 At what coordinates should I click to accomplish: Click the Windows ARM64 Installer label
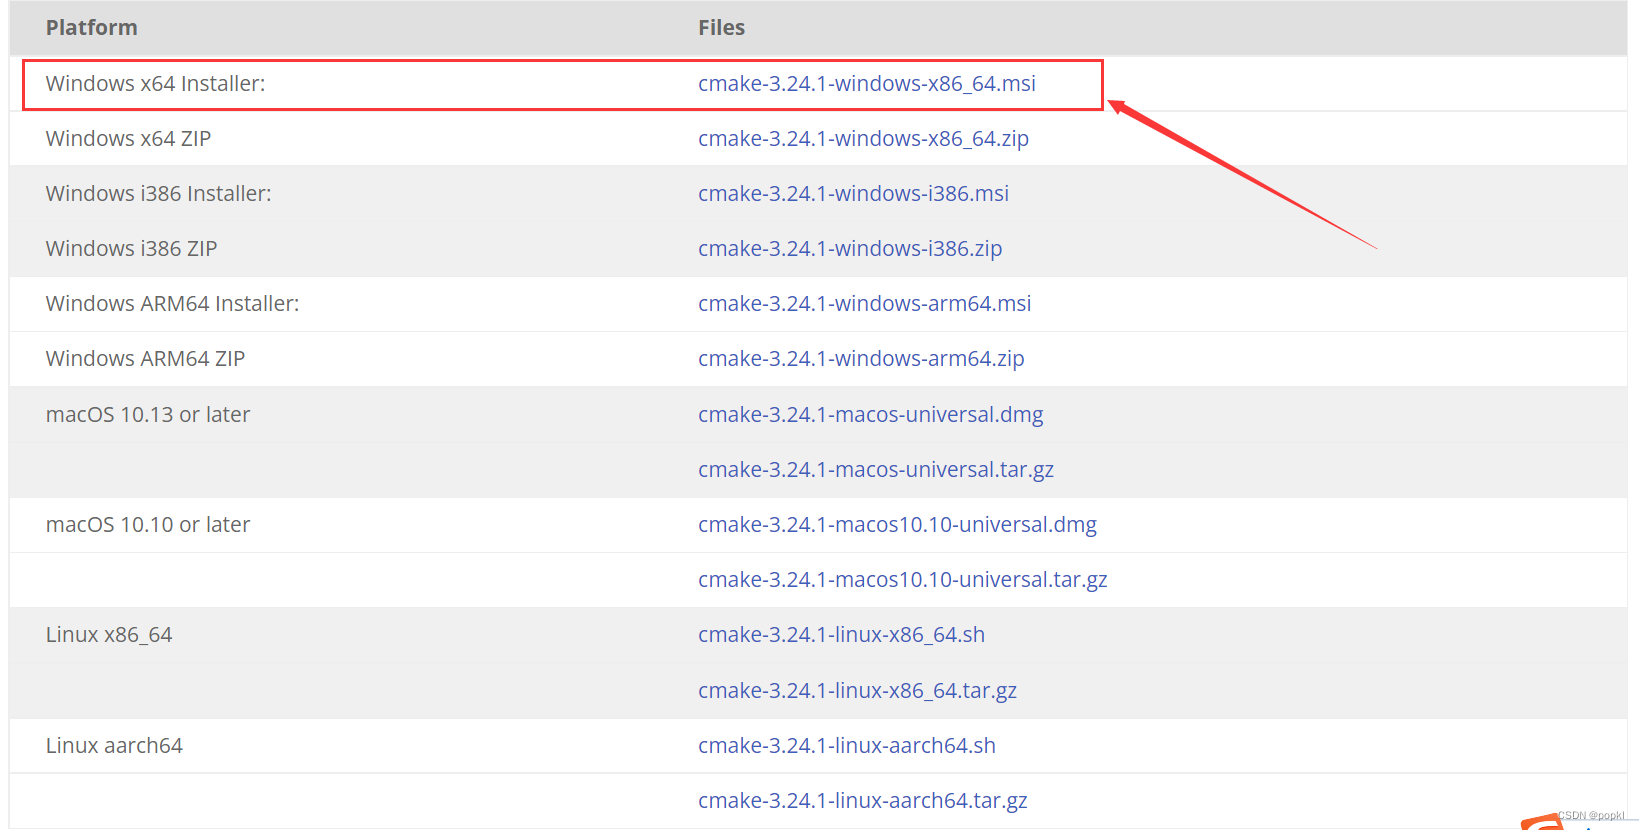pyautogui.click(x=173, y=304)
